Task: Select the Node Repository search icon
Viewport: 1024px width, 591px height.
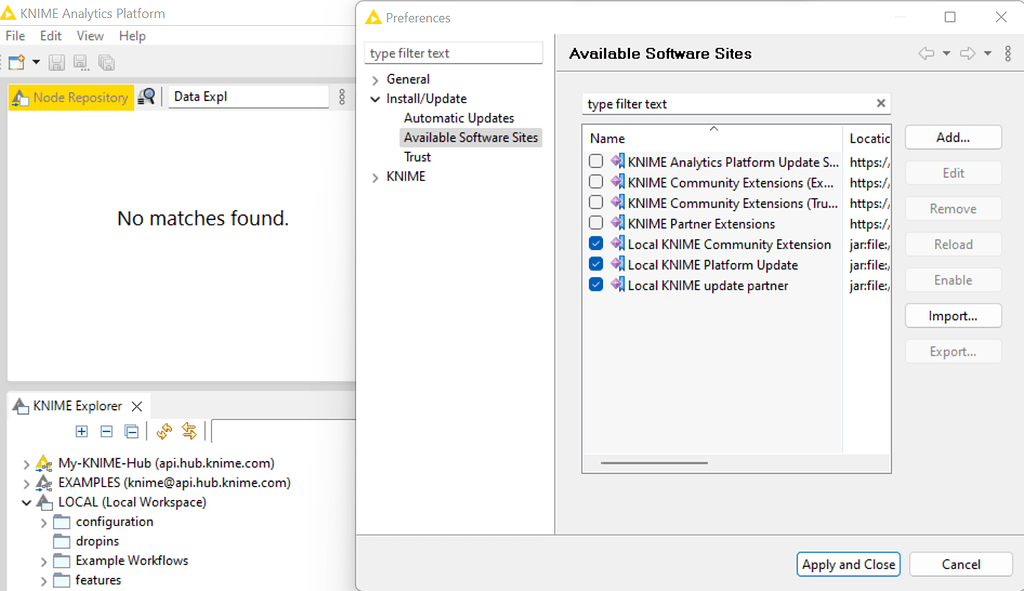Action: tap(148, 96)
